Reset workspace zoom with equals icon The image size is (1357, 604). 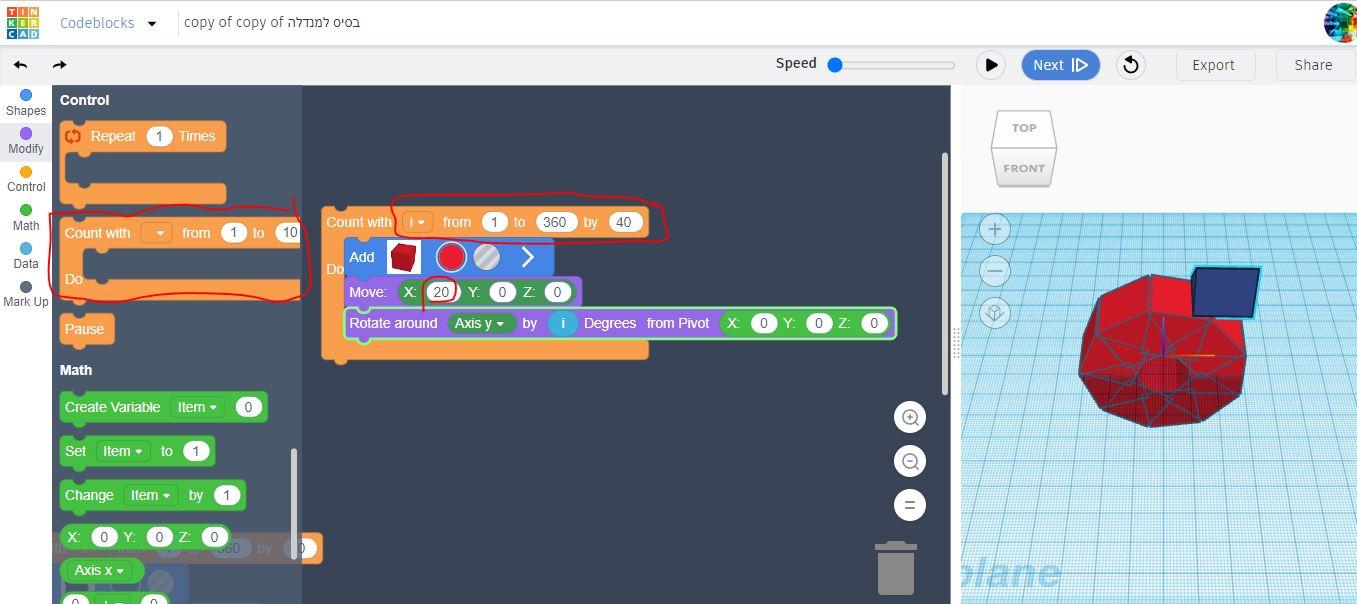click(x=910, y=505)
